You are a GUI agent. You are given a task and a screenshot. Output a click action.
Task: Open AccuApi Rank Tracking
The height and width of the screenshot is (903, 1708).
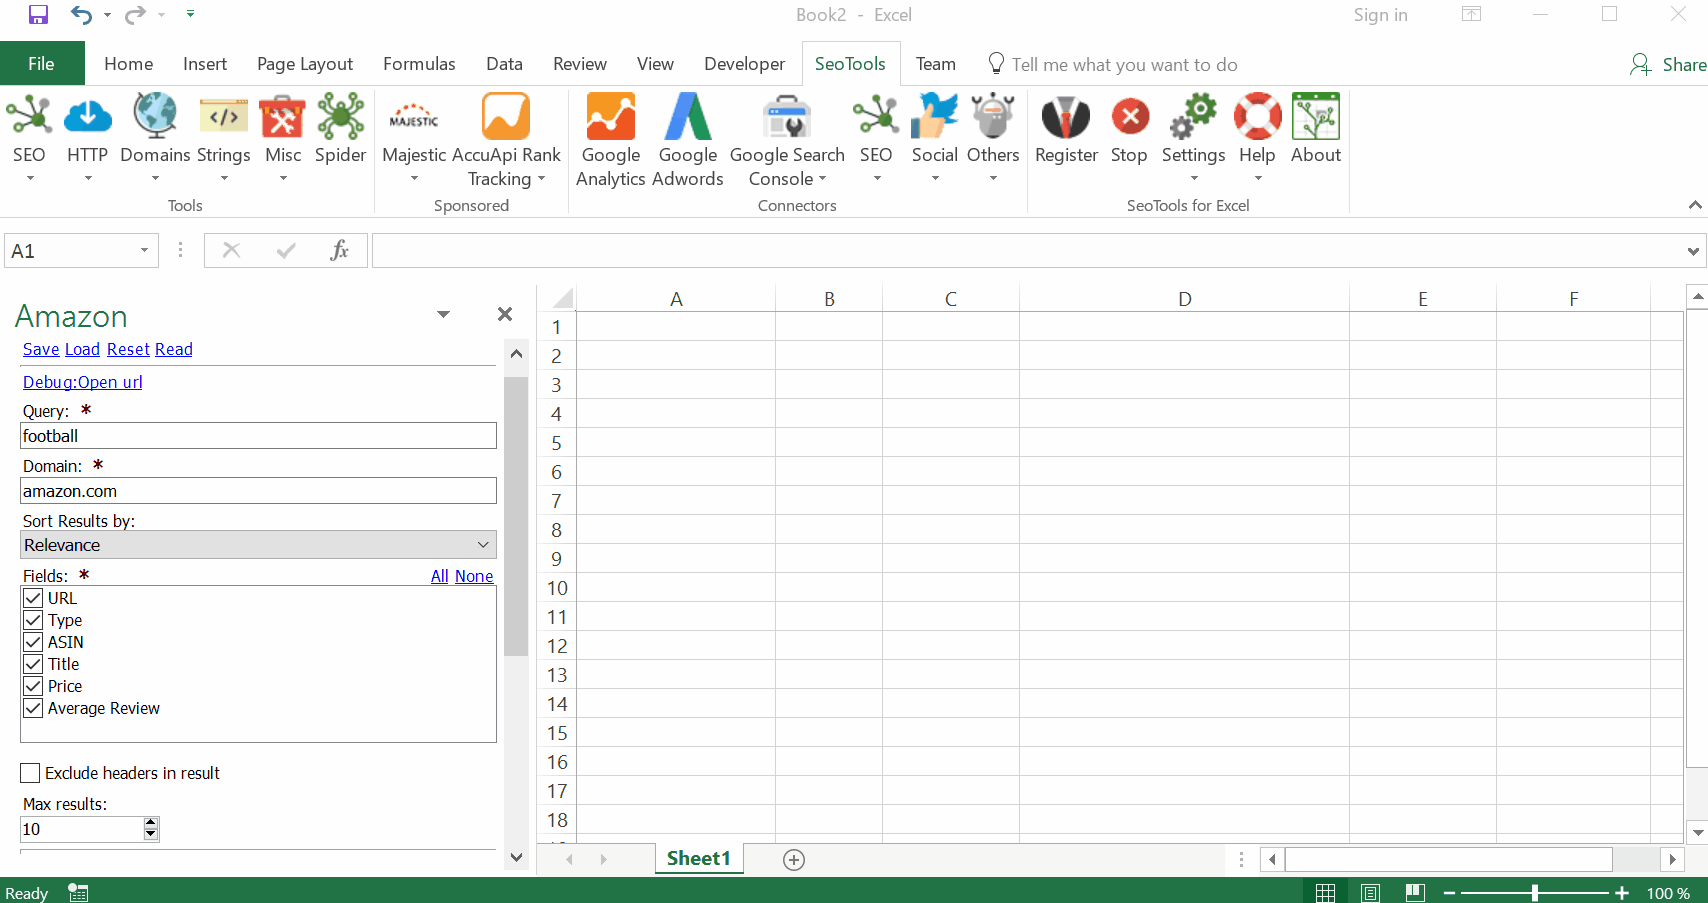(x=506, y=117)
